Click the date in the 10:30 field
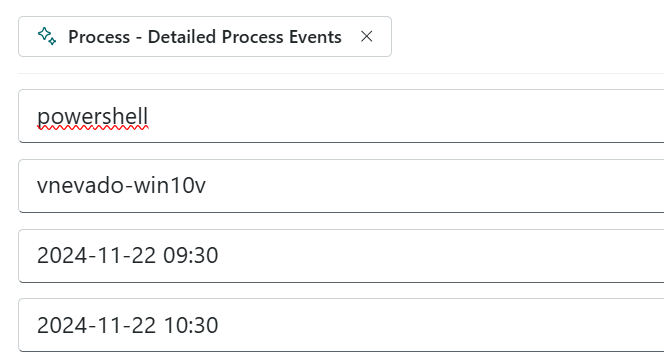 pos(96,325)
